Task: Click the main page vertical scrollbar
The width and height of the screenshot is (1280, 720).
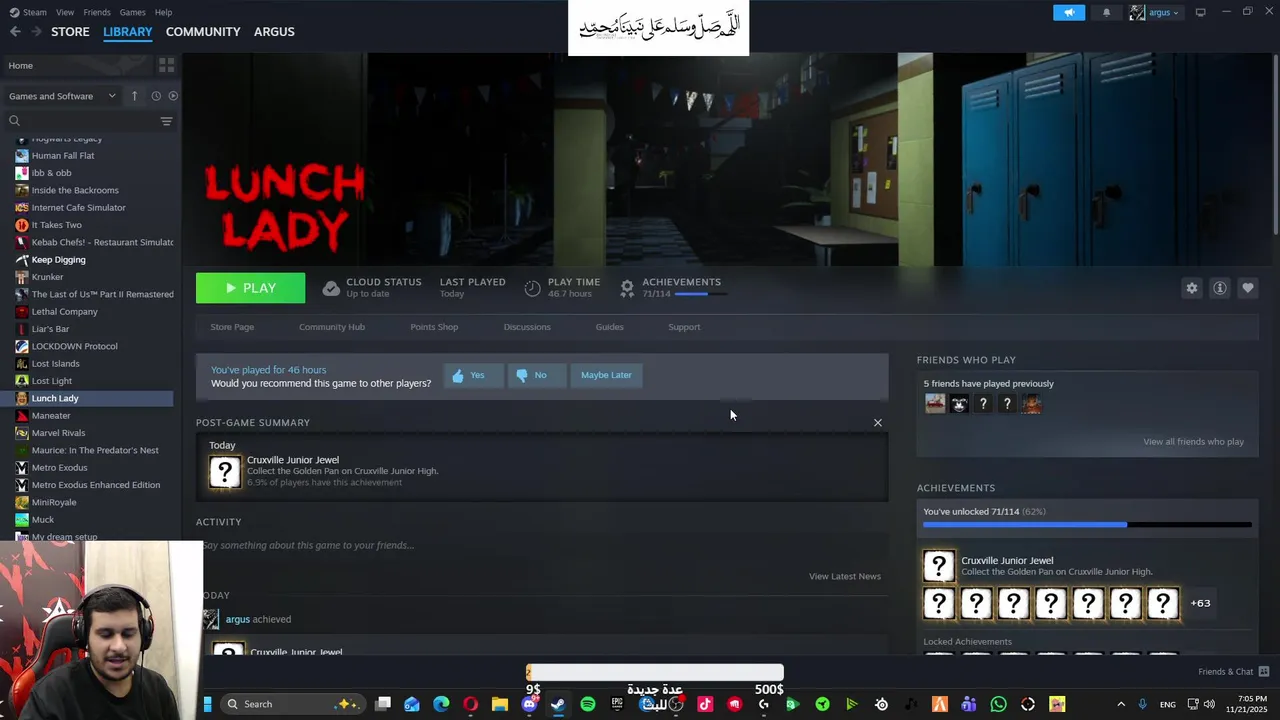Action: point(1275,145)
